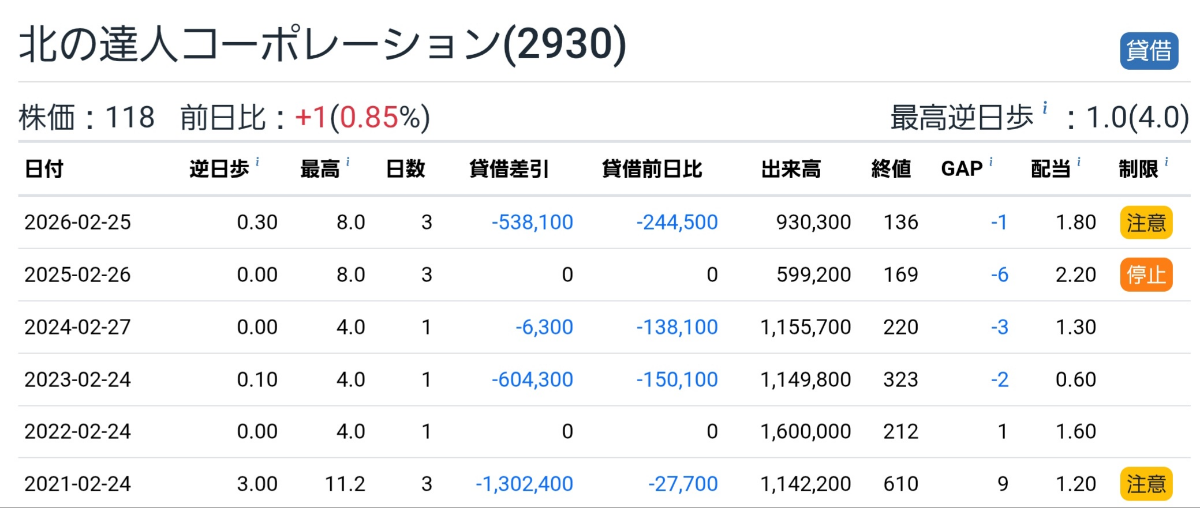Click the date 2024-02-27 row

click(x=600, y=327)
